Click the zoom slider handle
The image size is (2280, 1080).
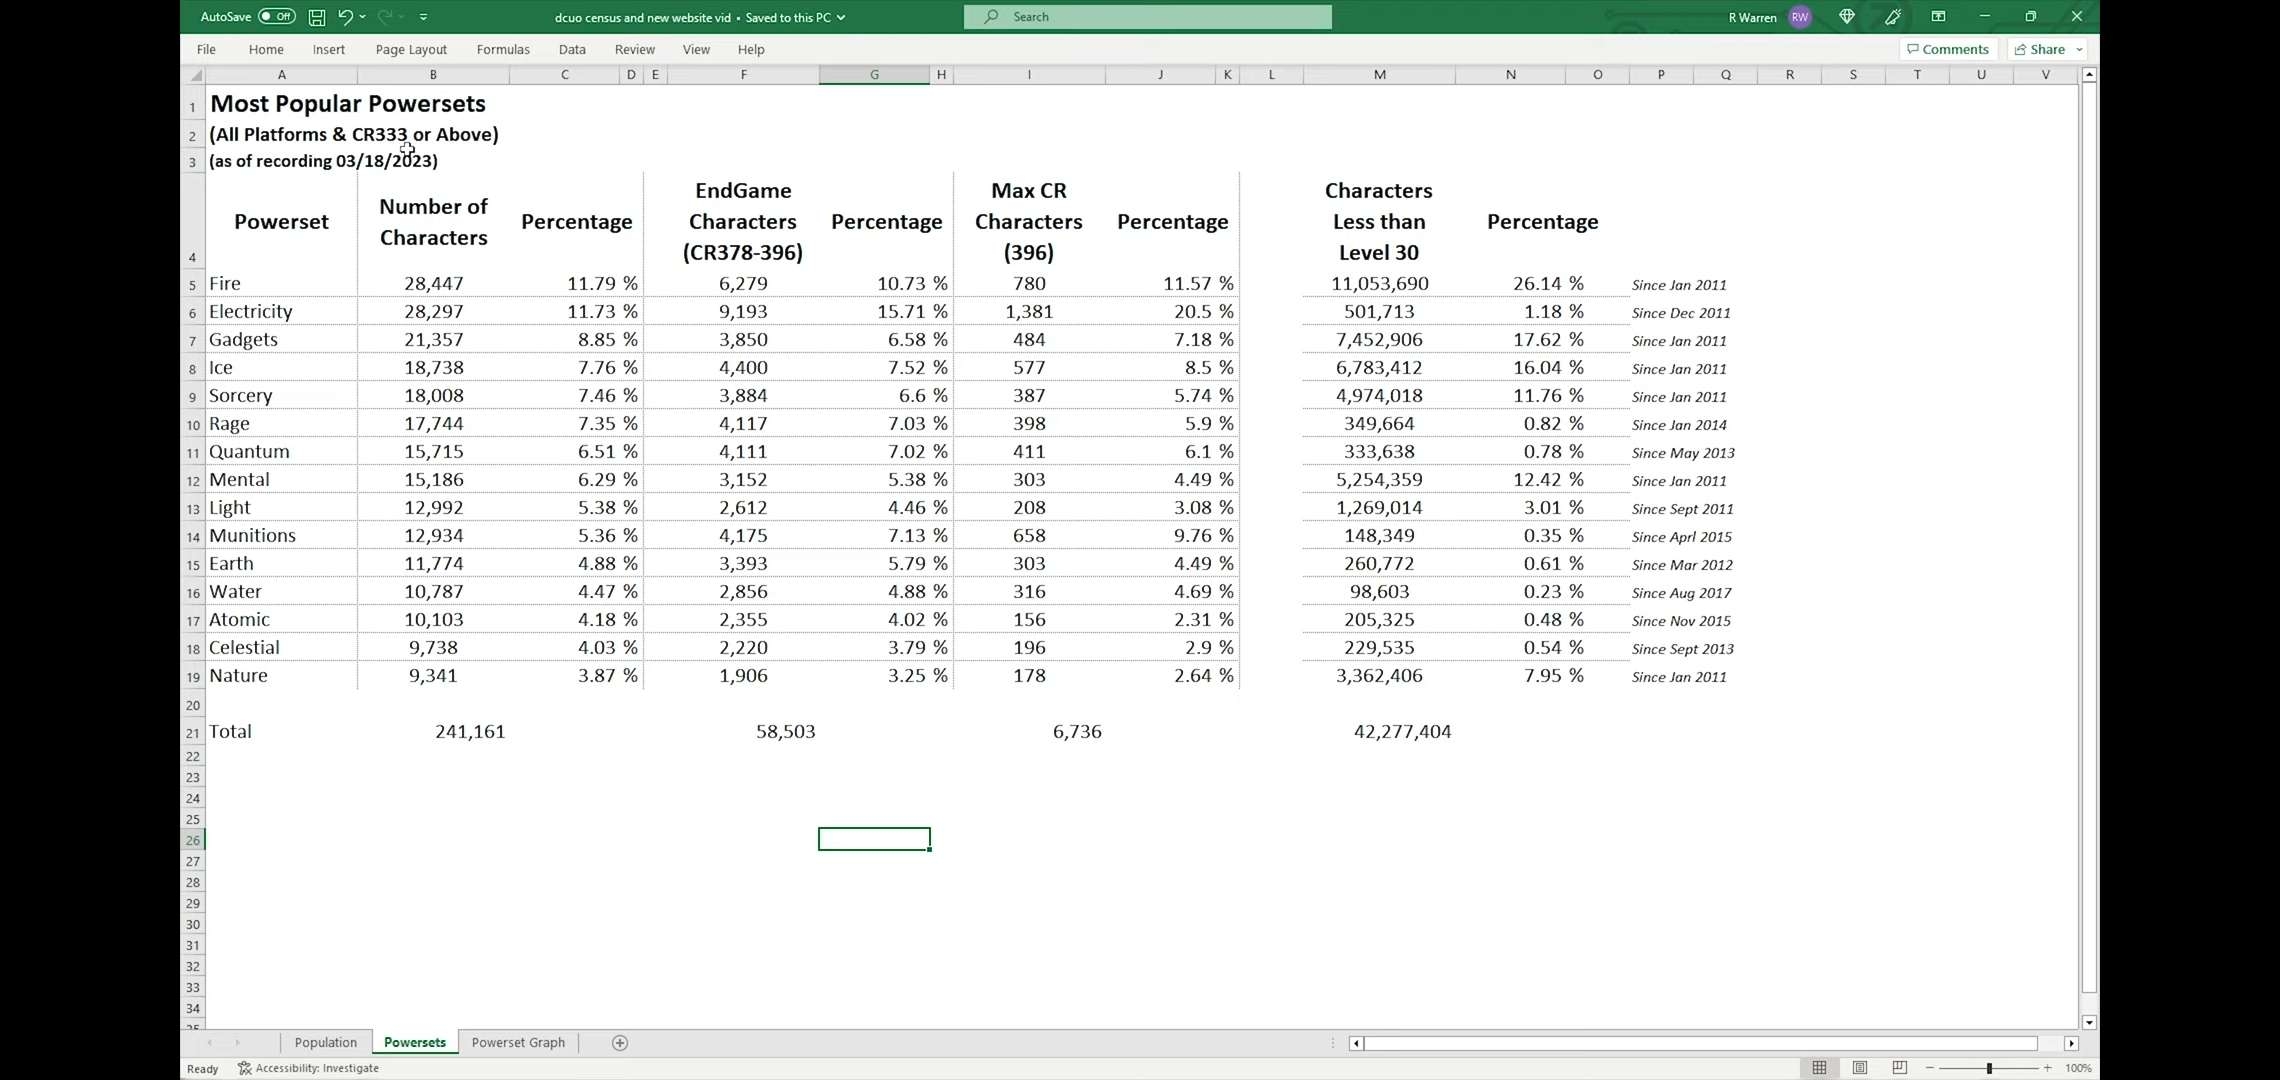click(1989, 1068)
